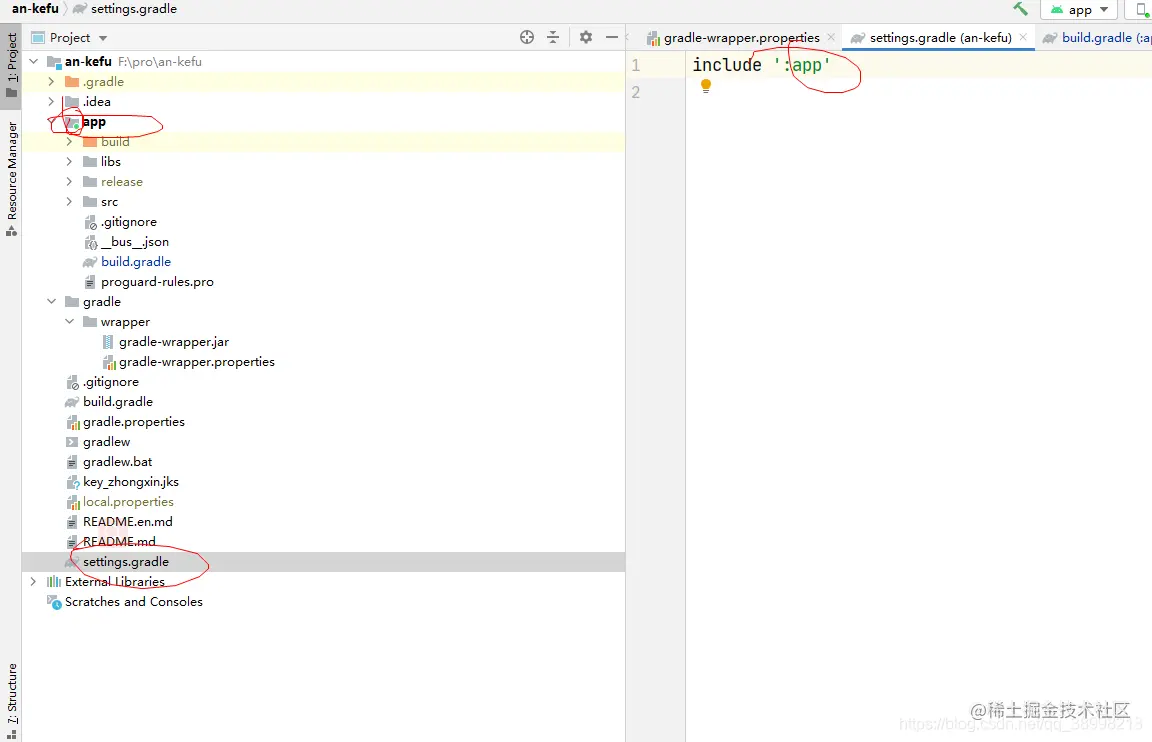Select README.en.md file
Screen dimensions: 1152x742
tap(128, 522)
